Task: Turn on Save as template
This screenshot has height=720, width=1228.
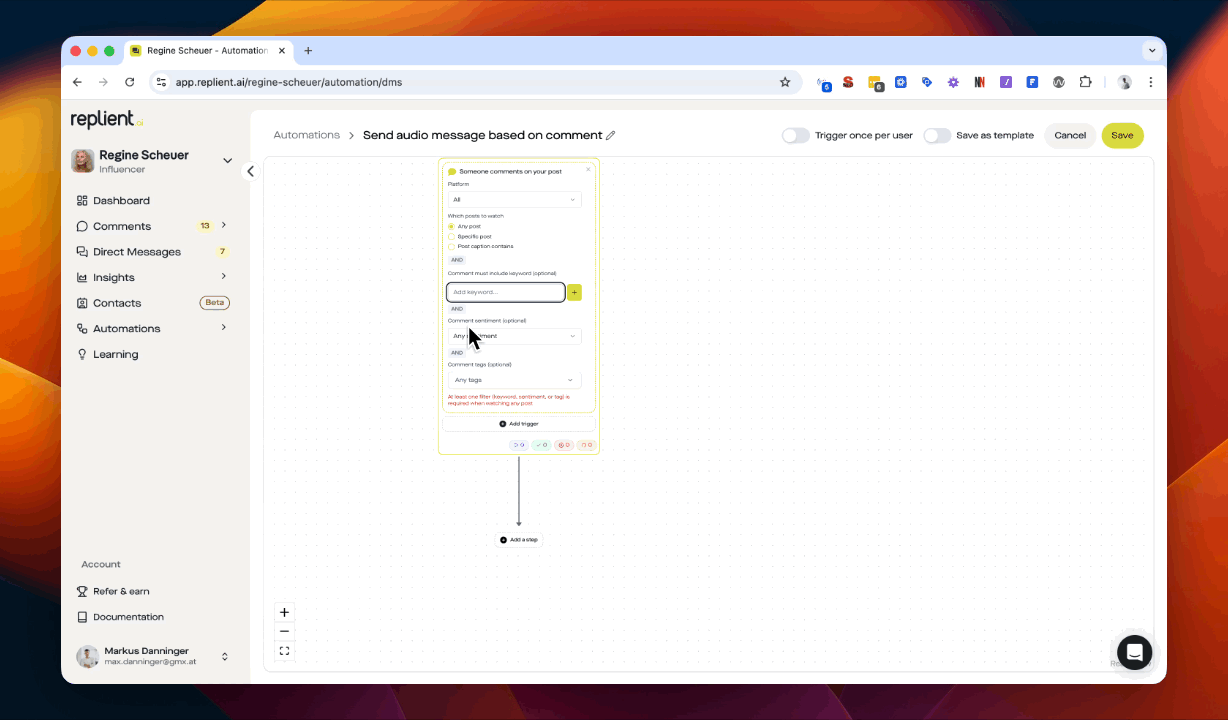Action: [936, 135]
